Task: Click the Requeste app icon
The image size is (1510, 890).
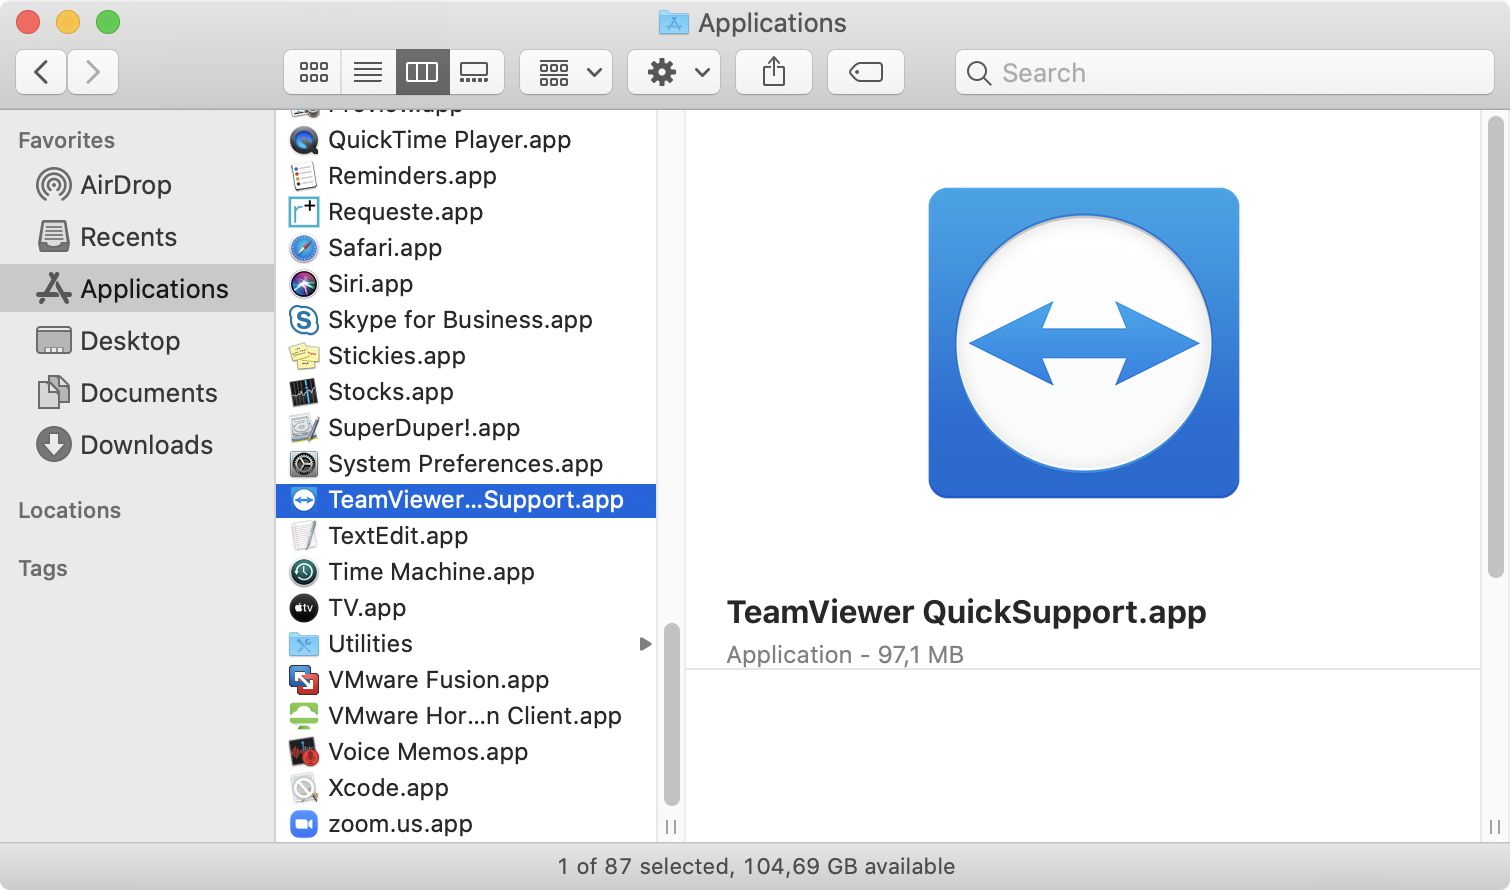Action: point(304,212)
